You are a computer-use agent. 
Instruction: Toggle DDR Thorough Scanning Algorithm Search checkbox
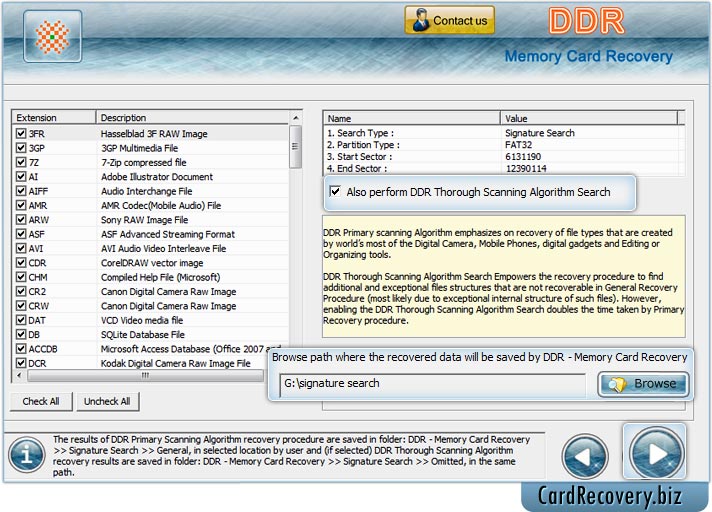pyautogui.click(x=335, y=191)
